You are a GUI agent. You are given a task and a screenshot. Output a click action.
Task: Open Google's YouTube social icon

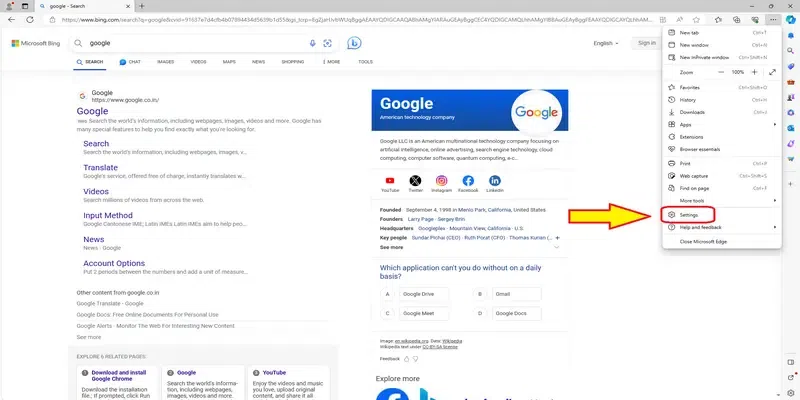click(x=390, y=181)
